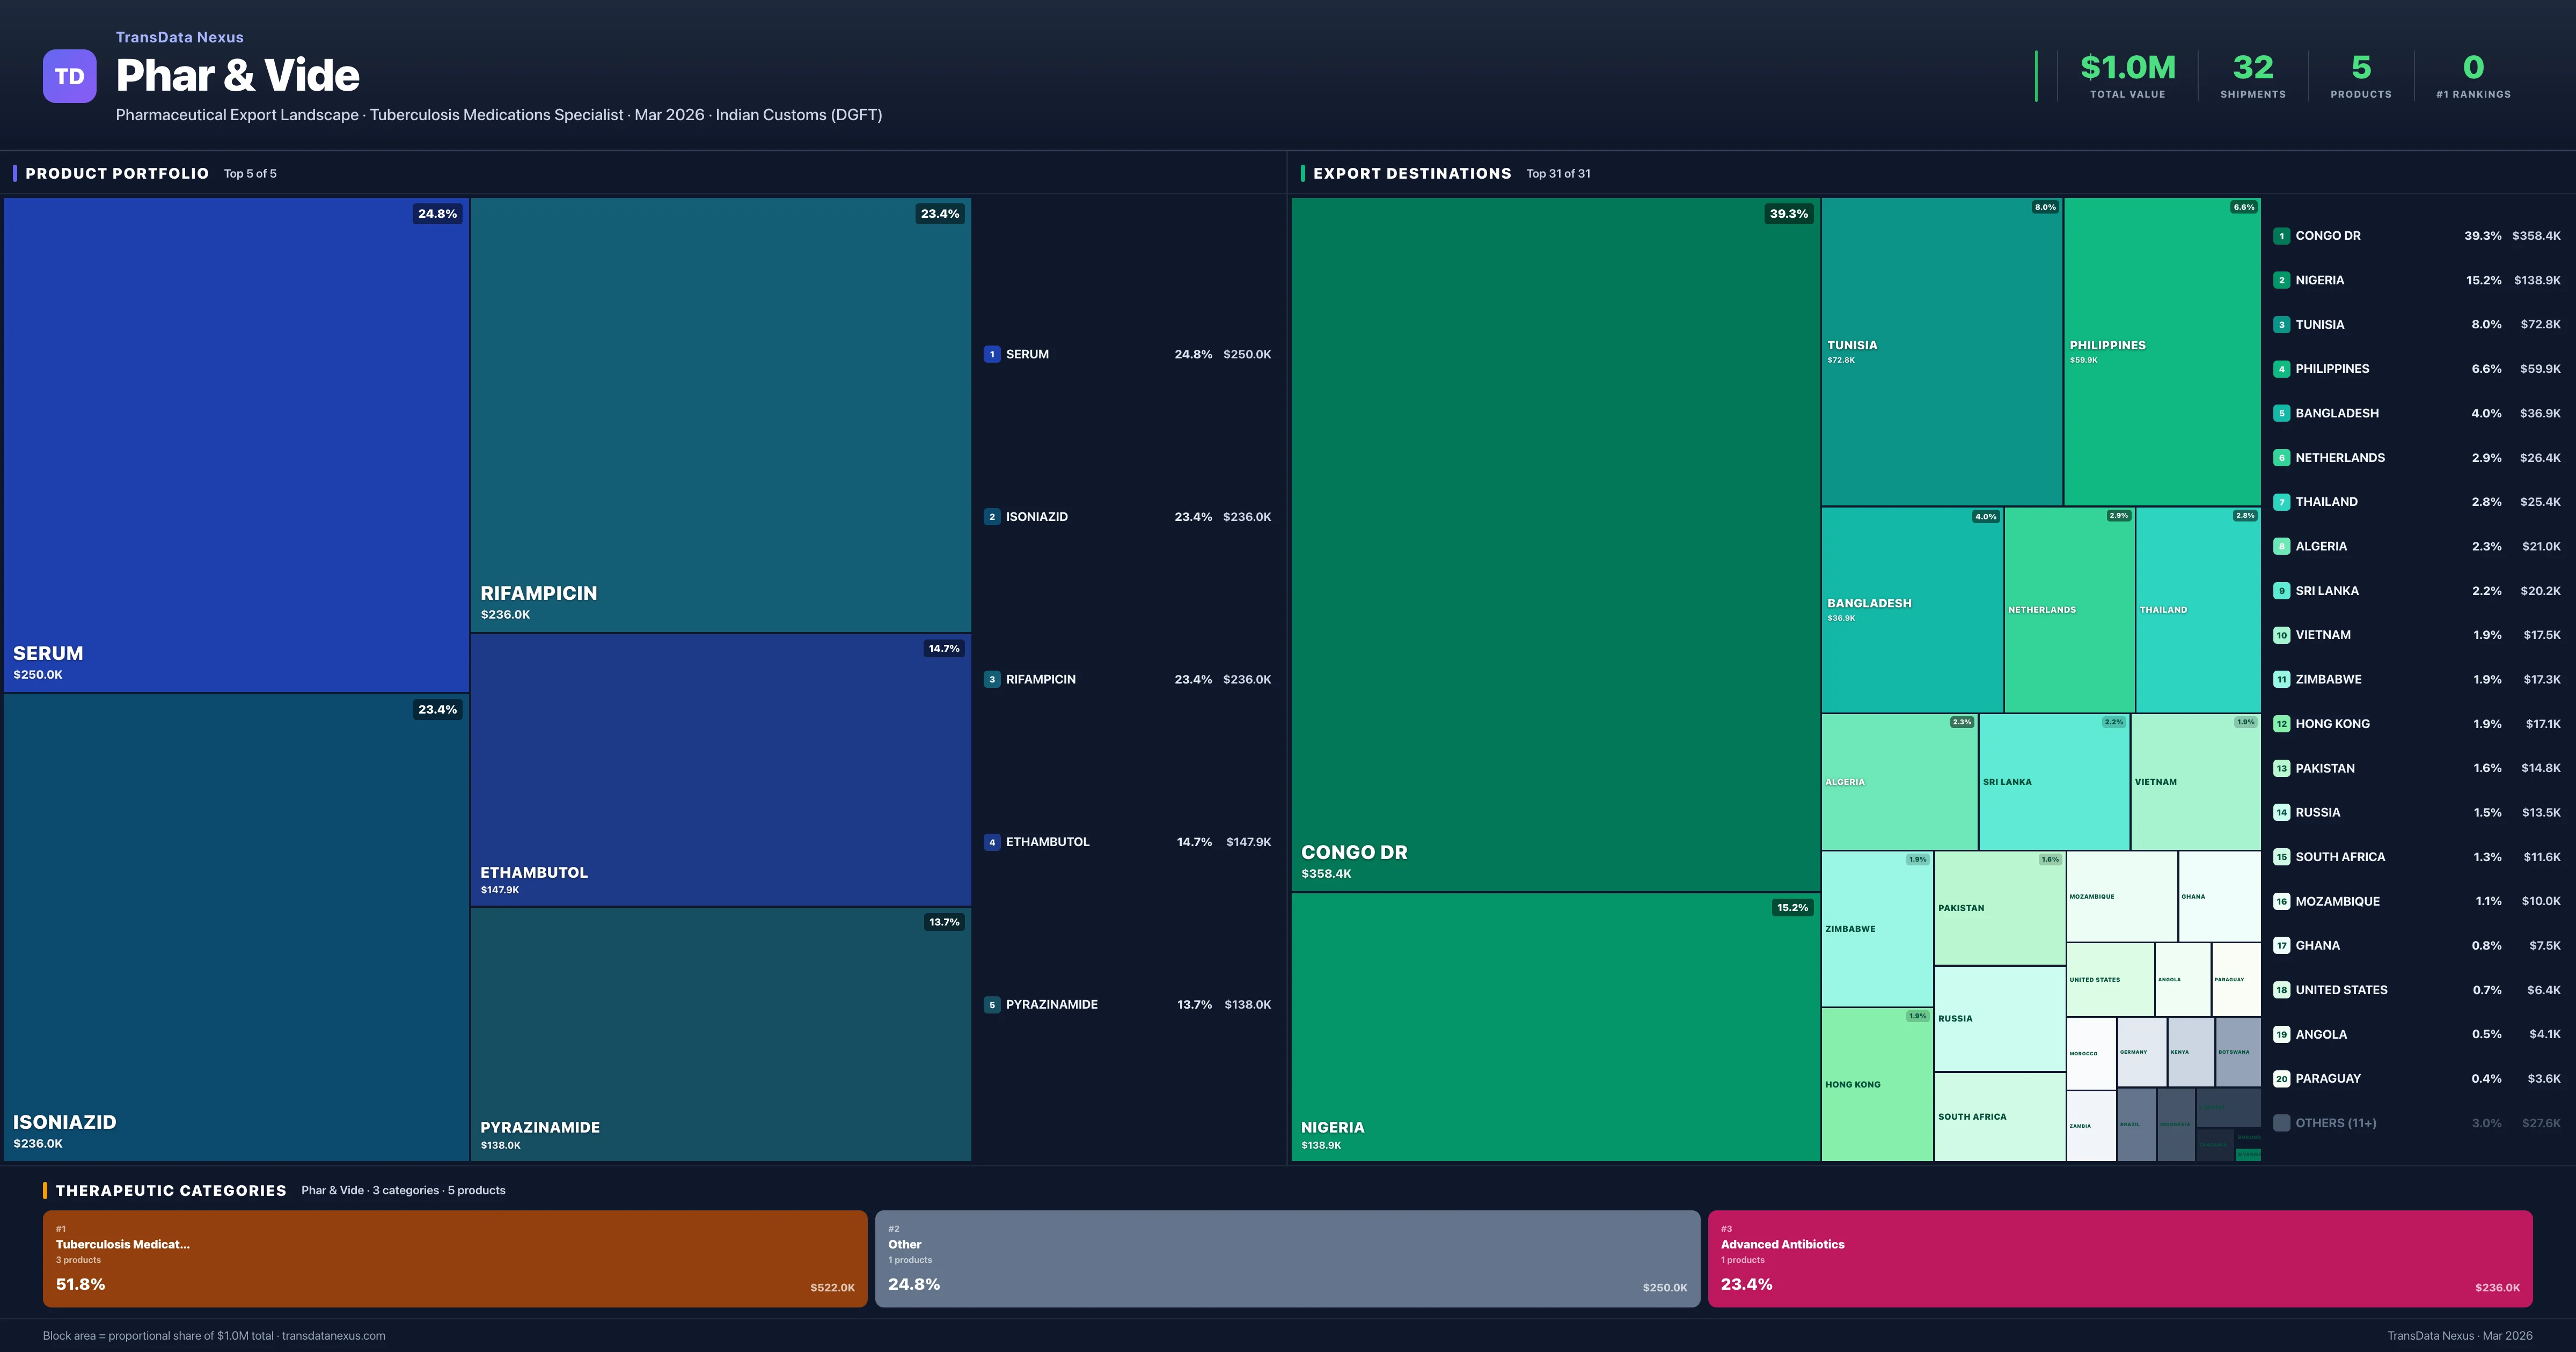Click rank 5 badge beside PYRAZINAMIDE
Viewport: 2576px width, 1352px height.
tap(991, 1004)
